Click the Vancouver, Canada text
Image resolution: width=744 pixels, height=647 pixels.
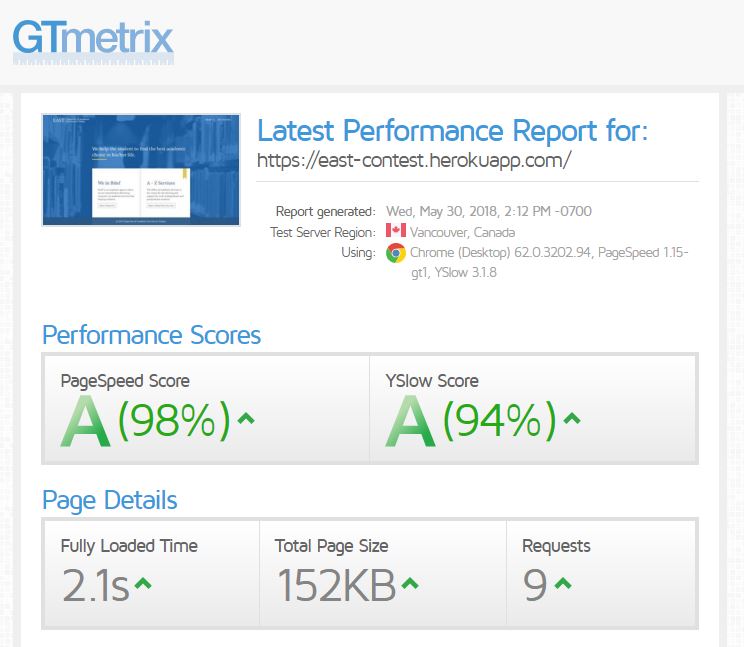click(463, 232)
